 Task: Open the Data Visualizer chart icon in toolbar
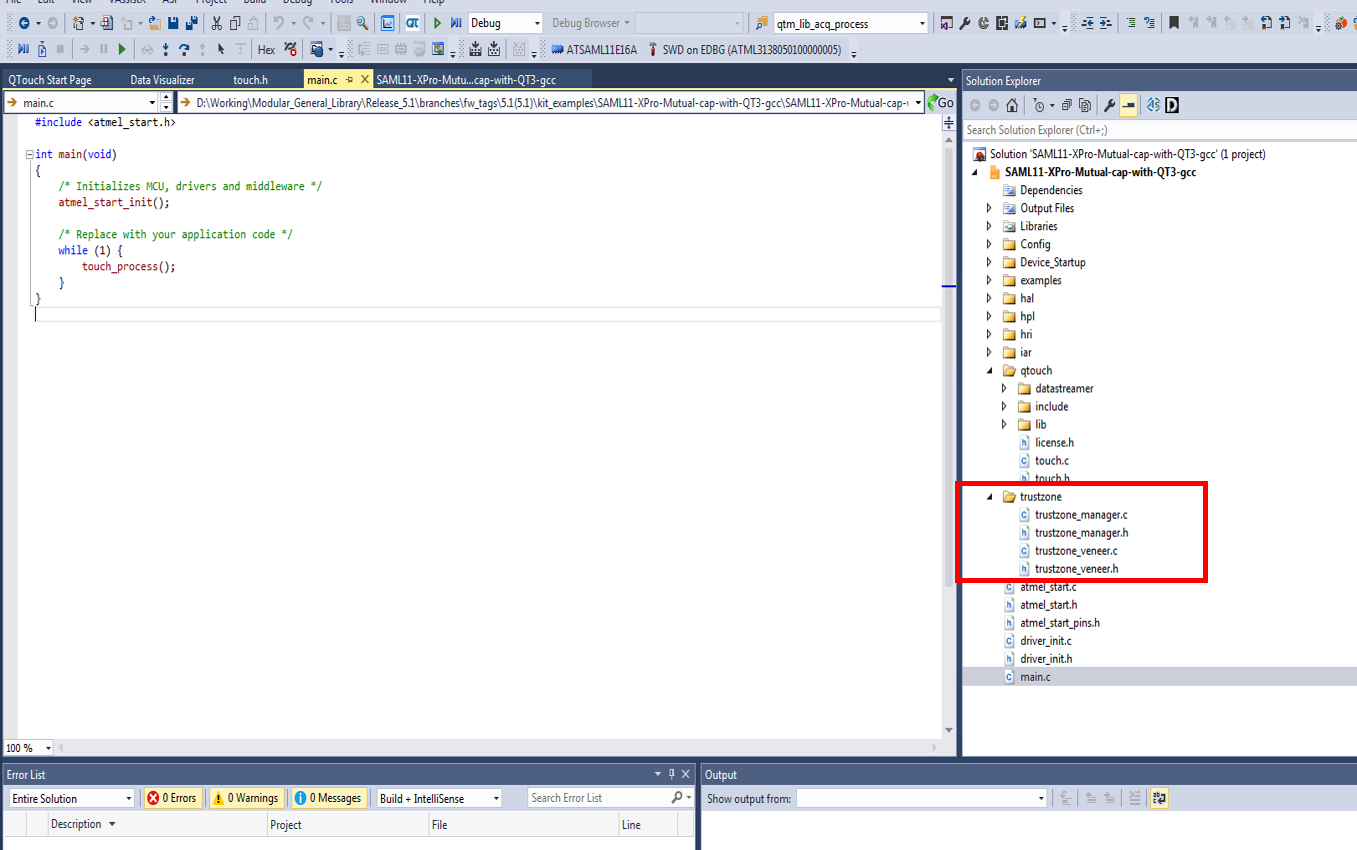point(386,22)
